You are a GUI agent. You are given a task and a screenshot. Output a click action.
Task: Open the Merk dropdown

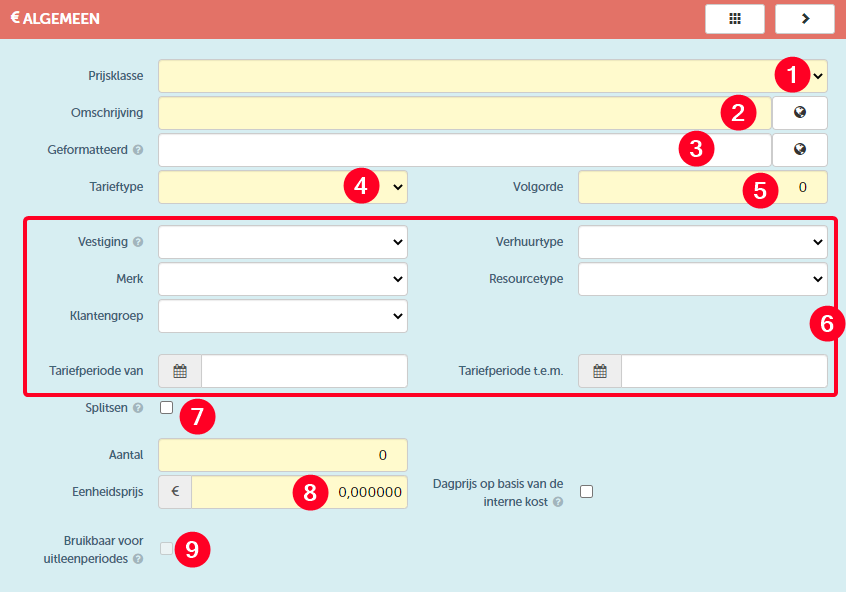click(x=283, y=279)
